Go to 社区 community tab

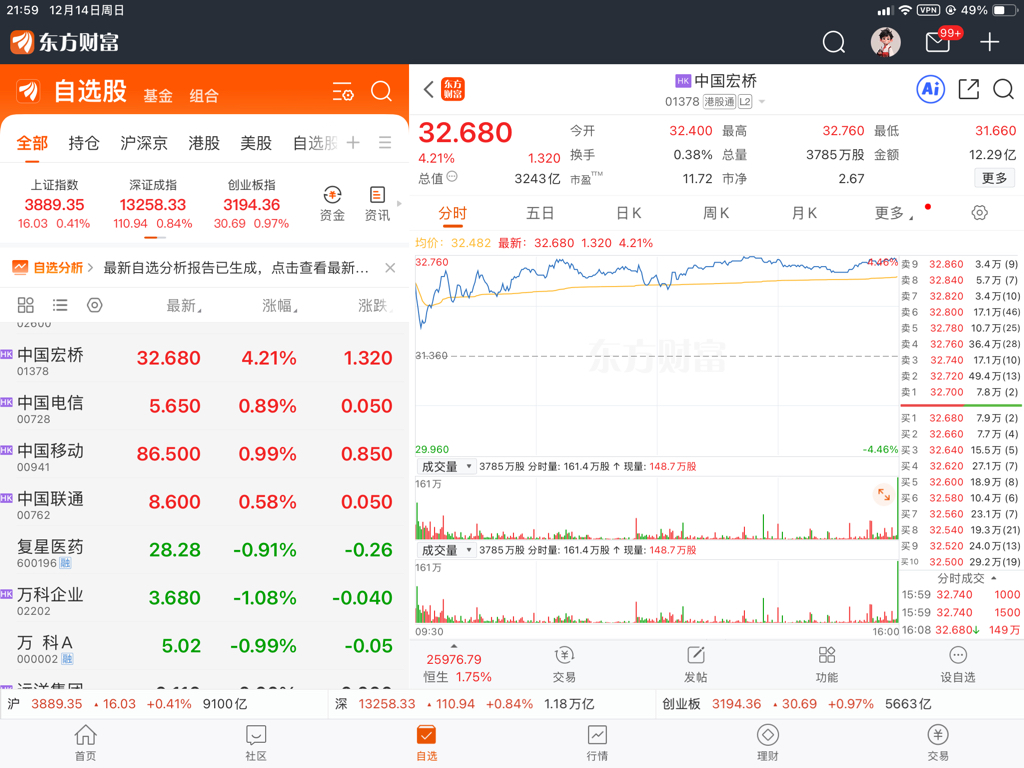256,743
